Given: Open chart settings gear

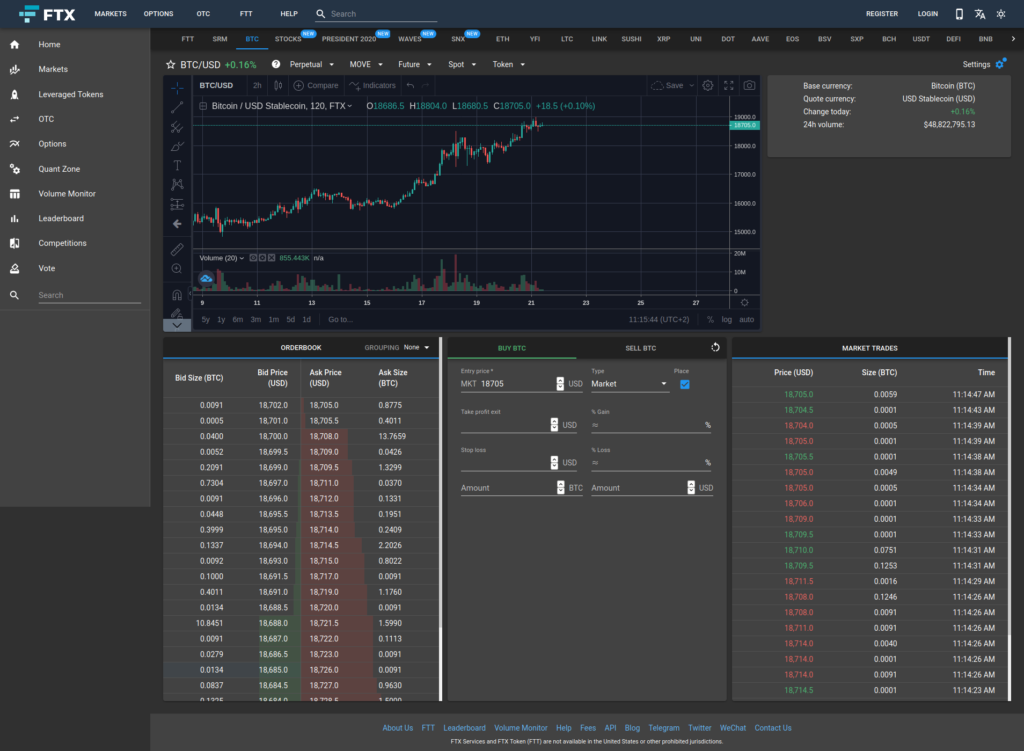Looking at the screenshot, I should [x=708, y=86].
